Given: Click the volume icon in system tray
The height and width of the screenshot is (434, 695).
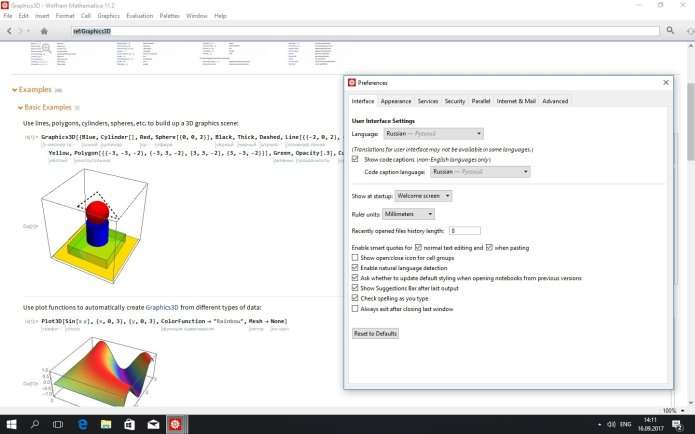Looking at the screenshot, I should [611, 424].
